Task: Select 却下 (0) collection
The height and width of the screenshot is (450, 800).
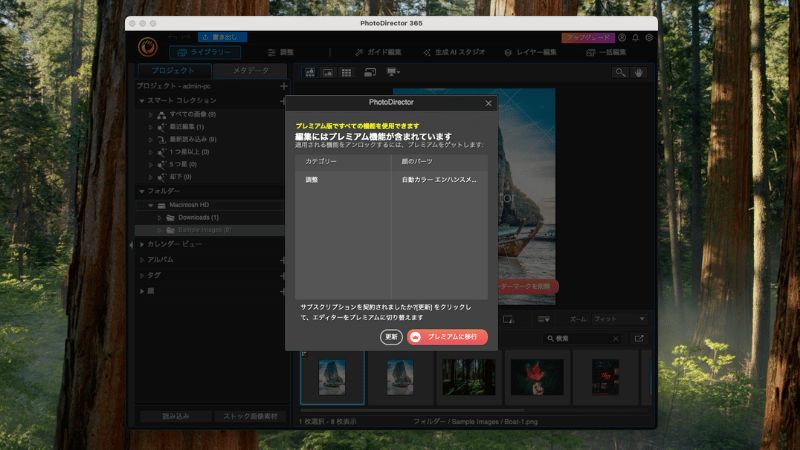Action: click(180, 177)
